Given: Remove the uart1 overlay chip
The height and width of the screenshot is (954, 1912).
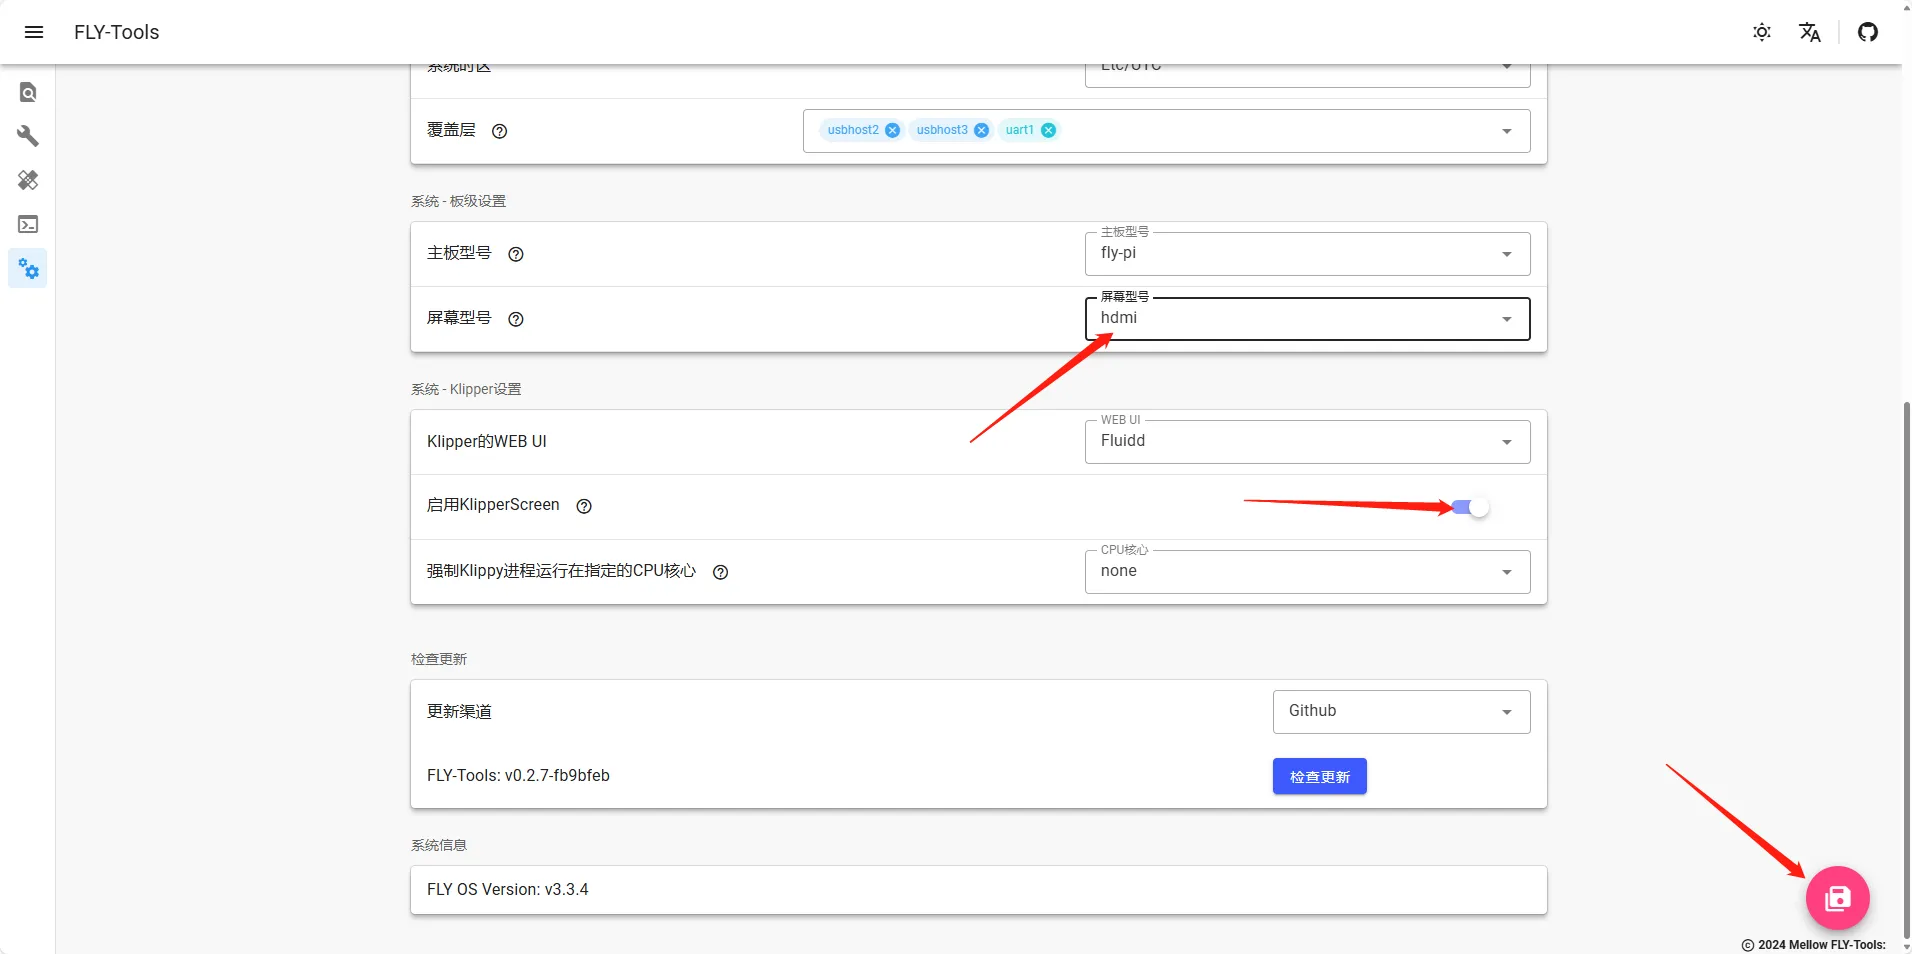Looking at the screenshot, I should point(1048,130).
